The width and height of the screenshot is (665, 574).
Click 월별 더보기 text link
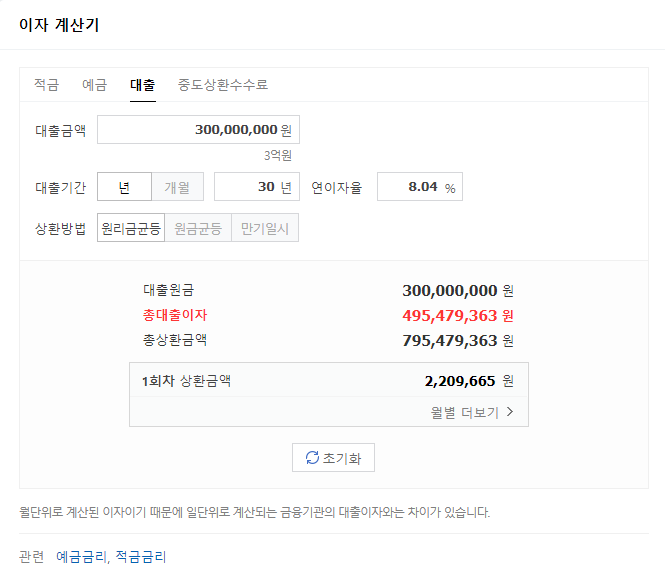click(x=464, y=411)
